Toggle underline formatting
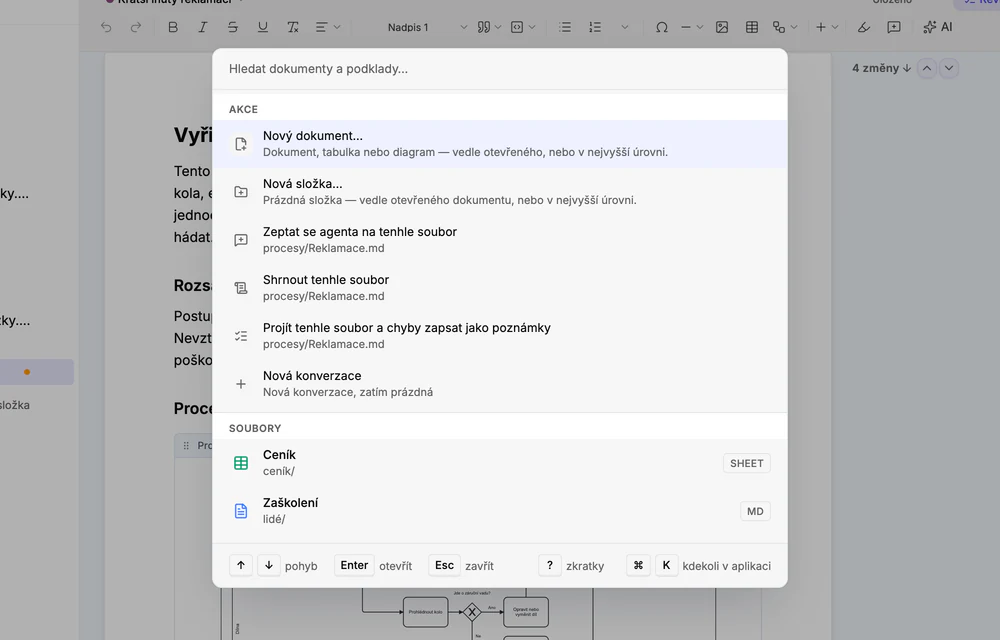 click(263, 27)
